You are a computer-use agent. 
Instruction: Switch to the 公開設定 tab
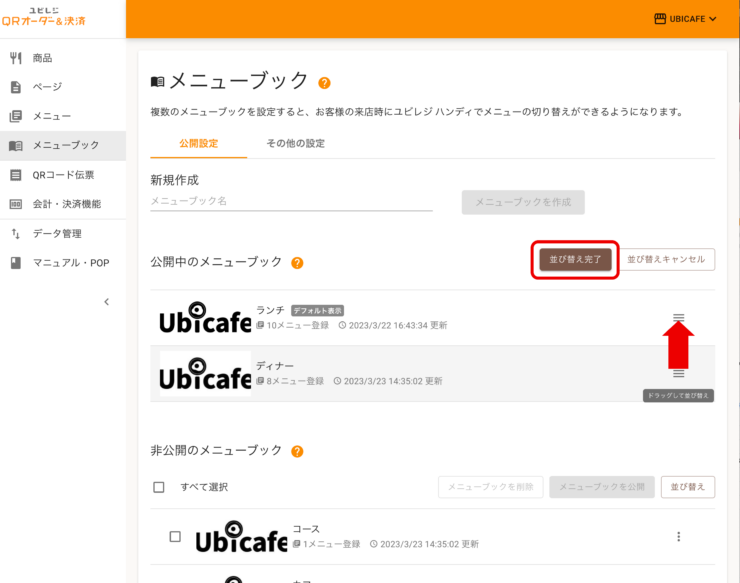point(199,144)
